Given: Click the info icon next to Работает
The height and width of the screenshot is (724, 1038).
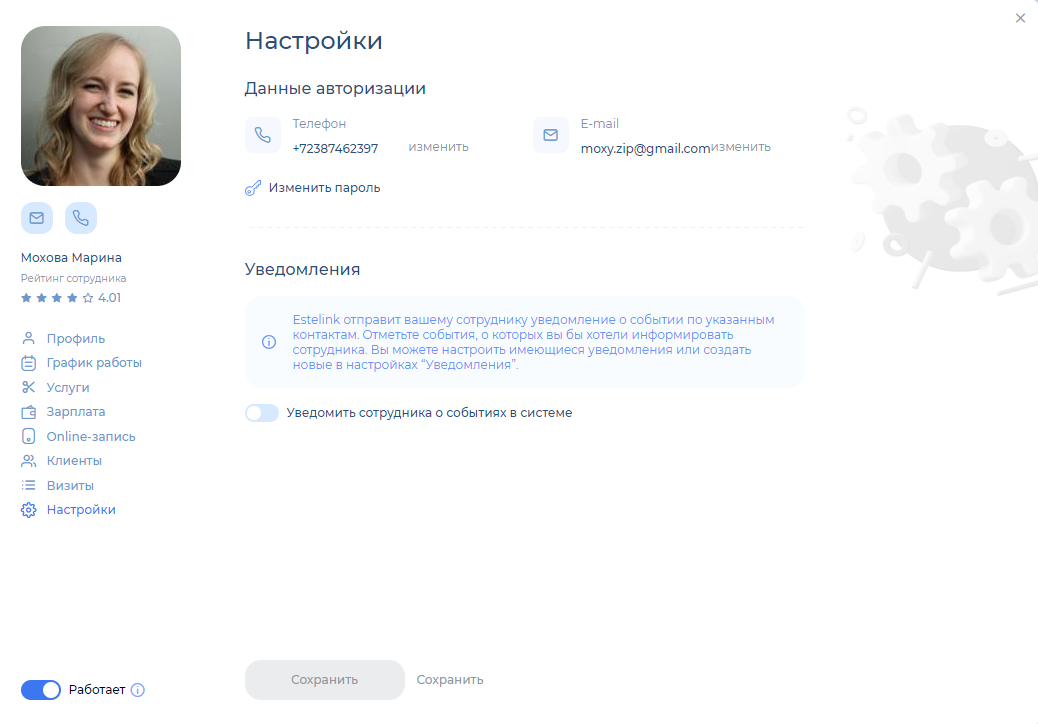Looking at the screenshot, I should tap(138, 690).
